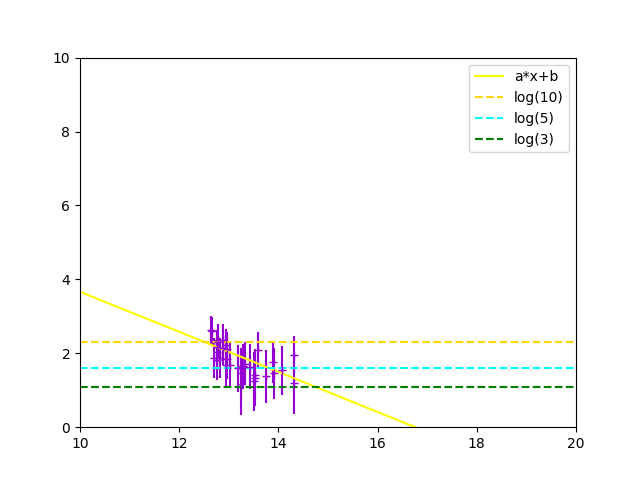Screen dimensions: 640x480
Task: Click the y-axis tick label 0
Action: [x=67, y=428]
